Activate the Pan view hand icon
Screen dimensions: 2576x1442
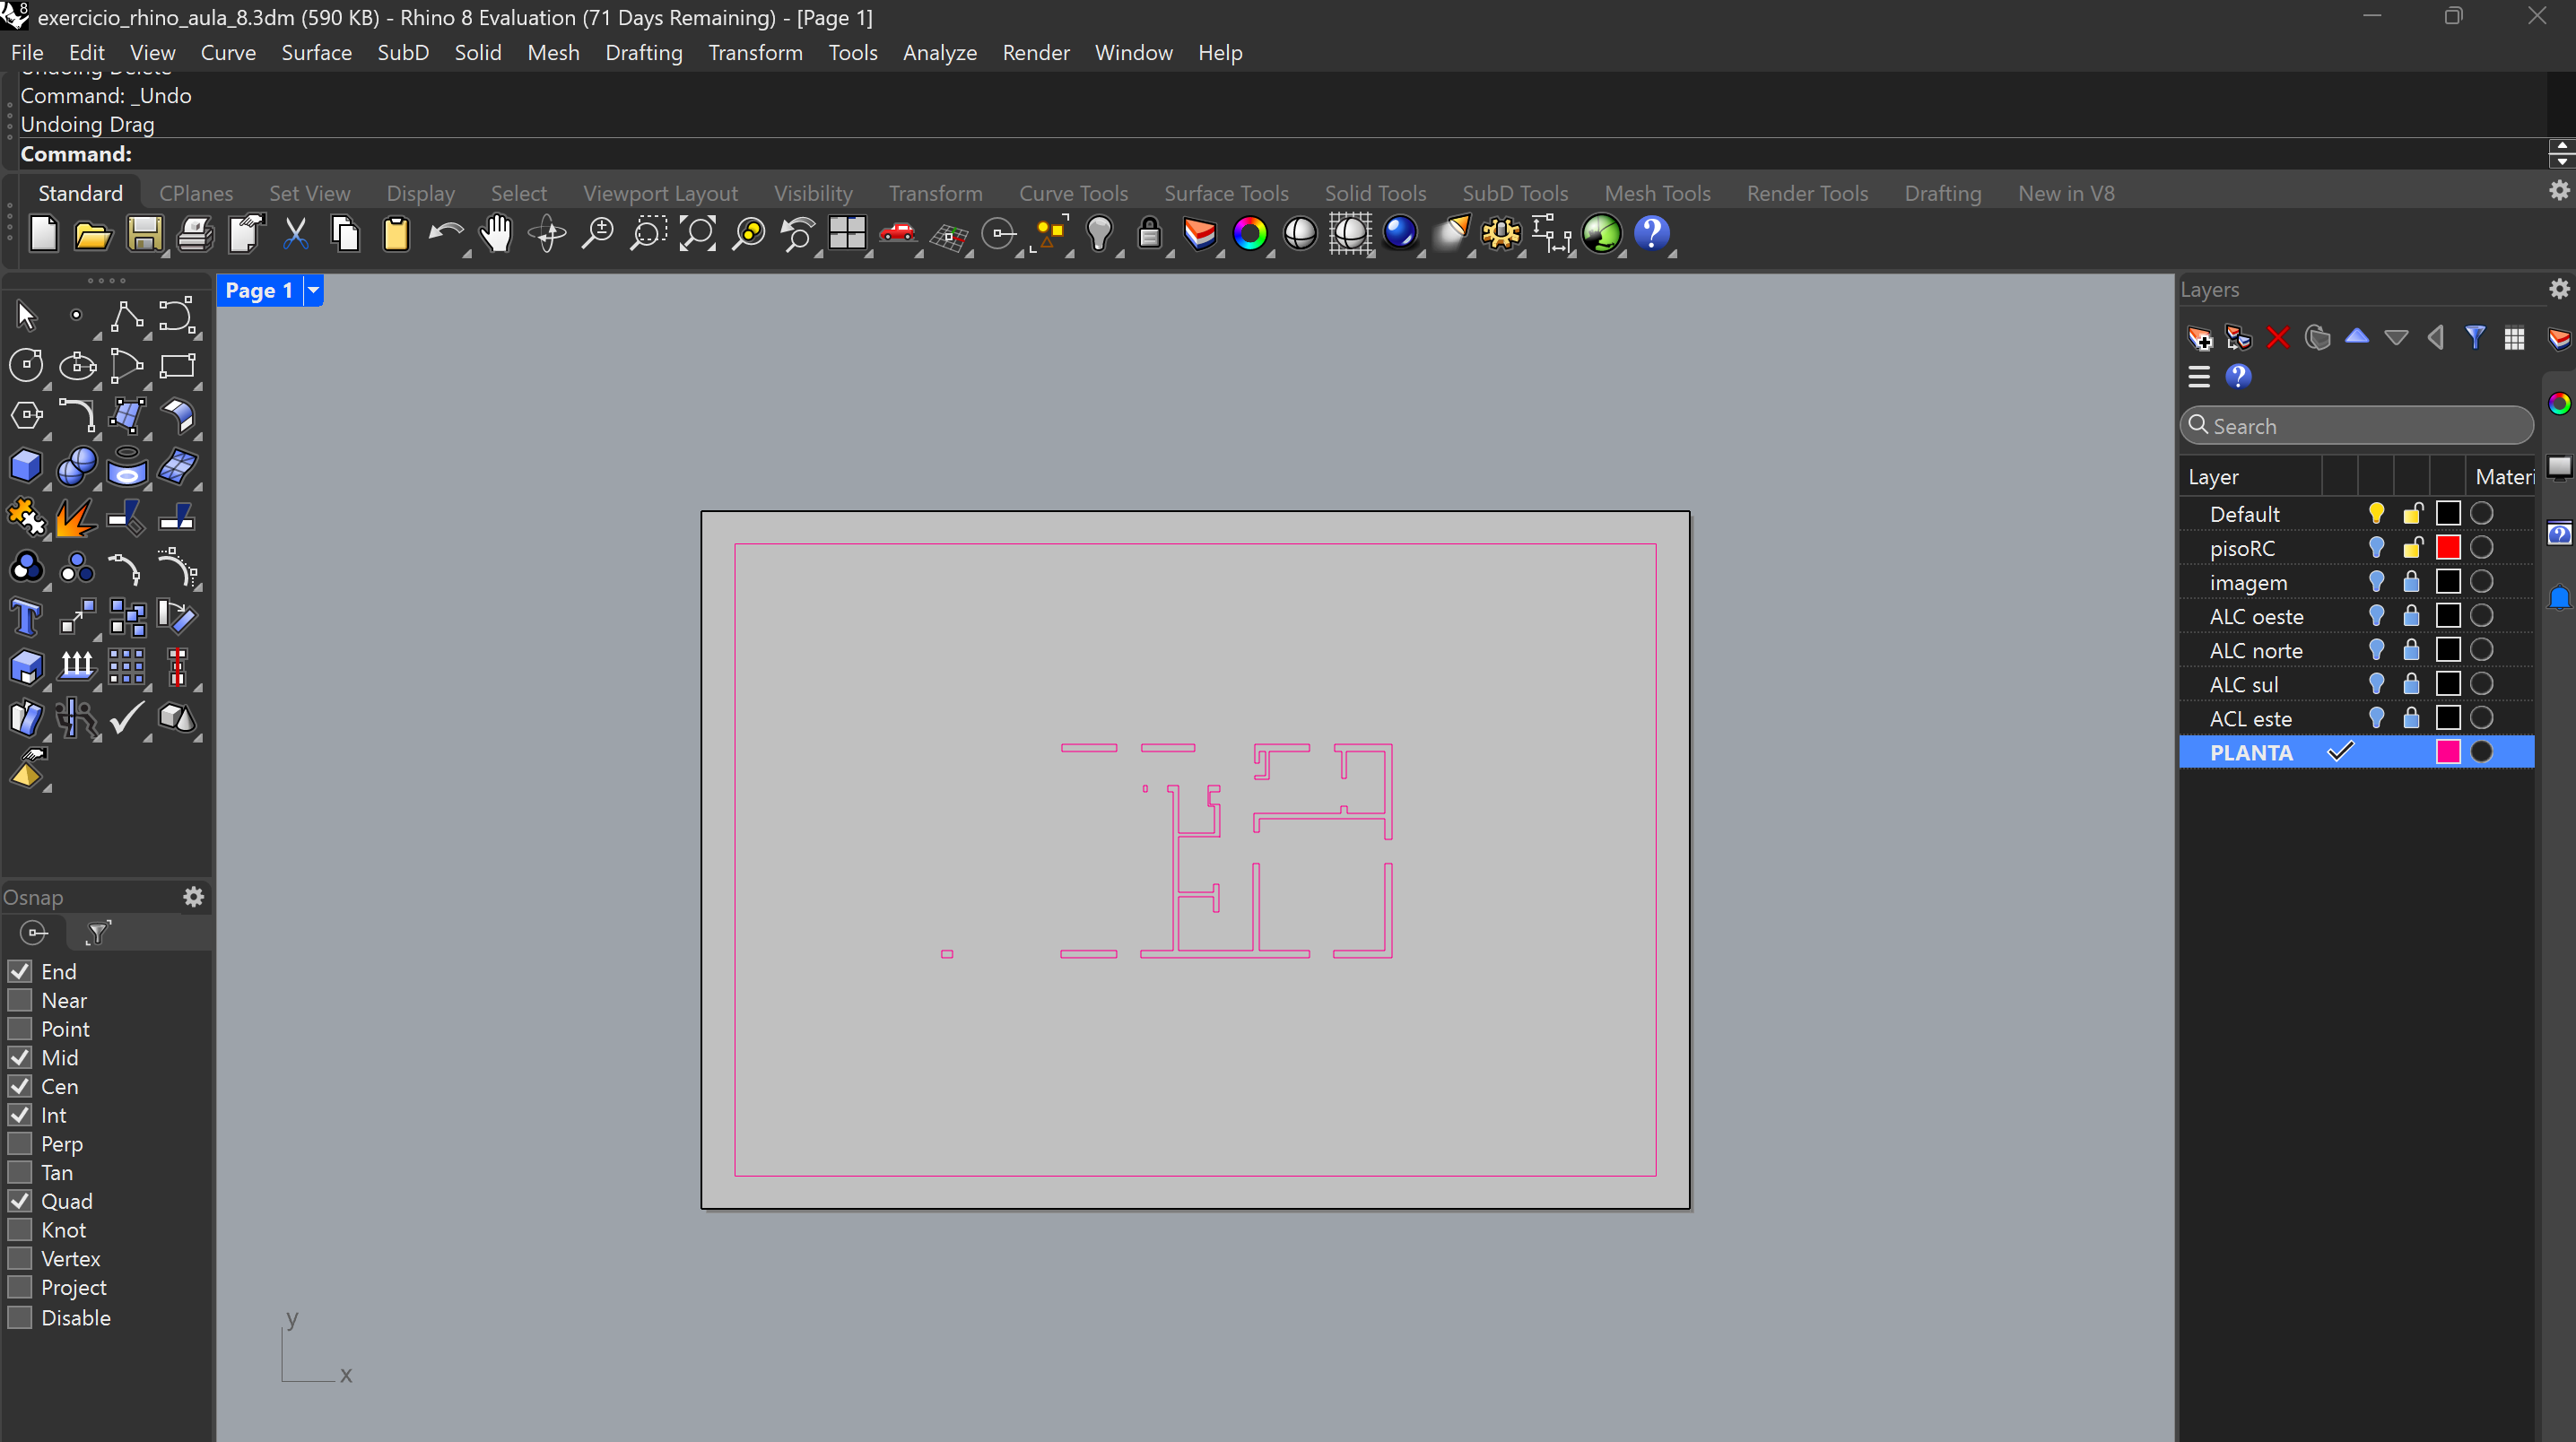[496, 234]
